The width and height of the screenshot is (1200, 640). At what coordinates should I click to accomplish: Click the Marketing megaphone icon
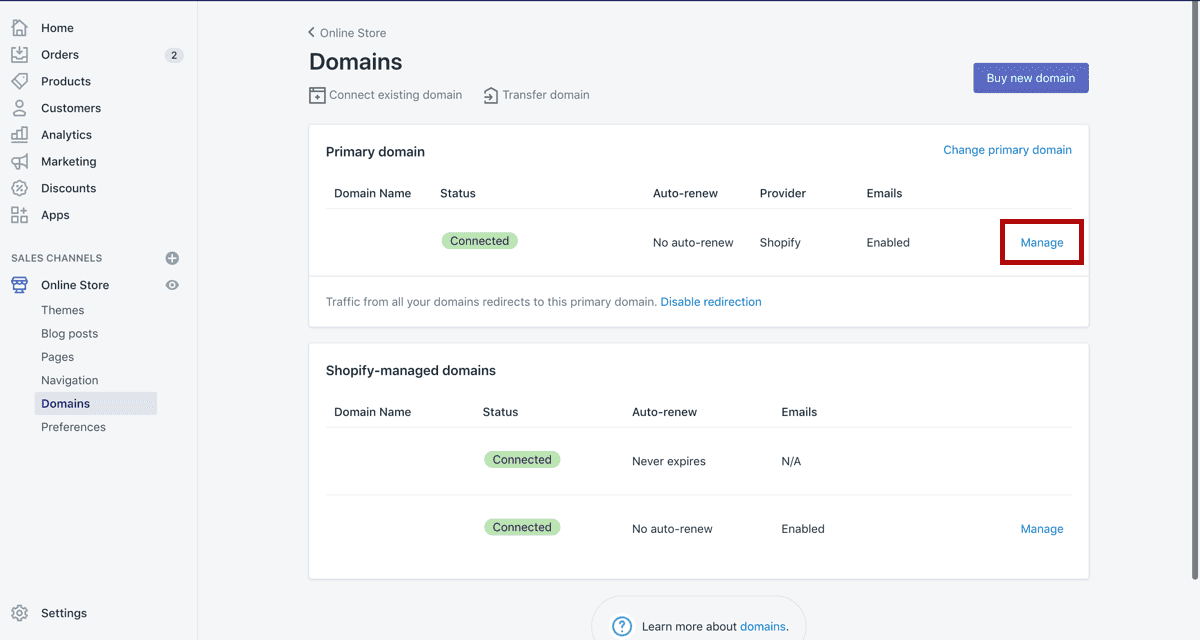tap(19, 161)
